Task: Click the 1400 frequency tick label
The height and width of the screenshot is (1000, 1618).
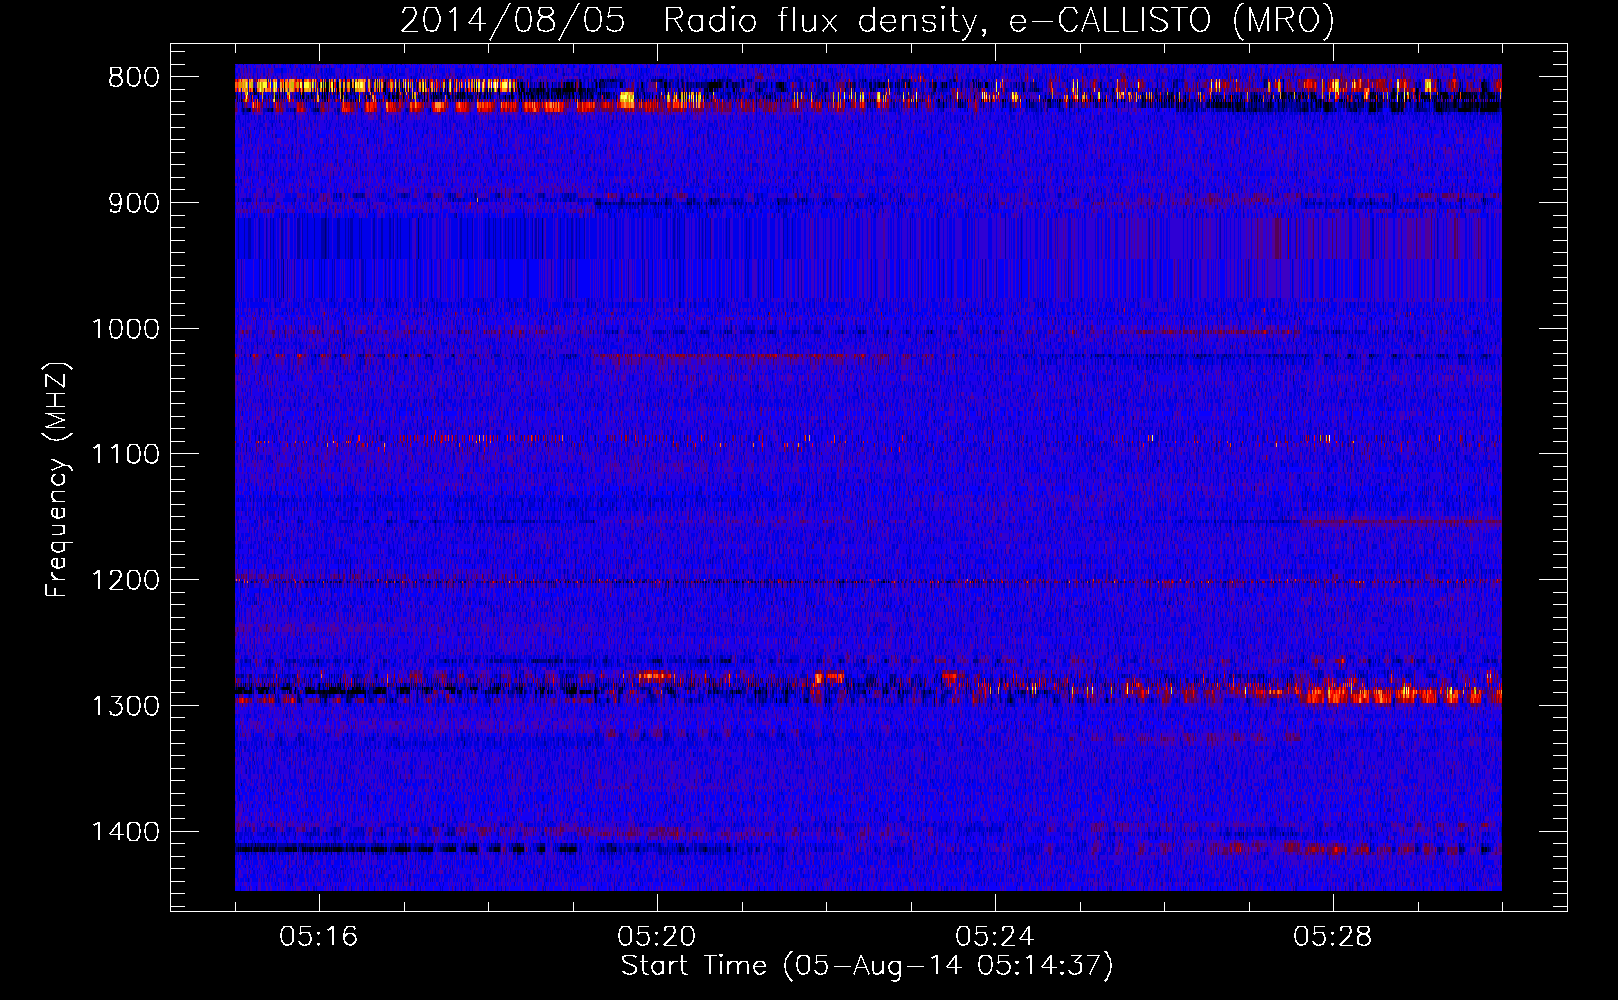Action: 125,832
